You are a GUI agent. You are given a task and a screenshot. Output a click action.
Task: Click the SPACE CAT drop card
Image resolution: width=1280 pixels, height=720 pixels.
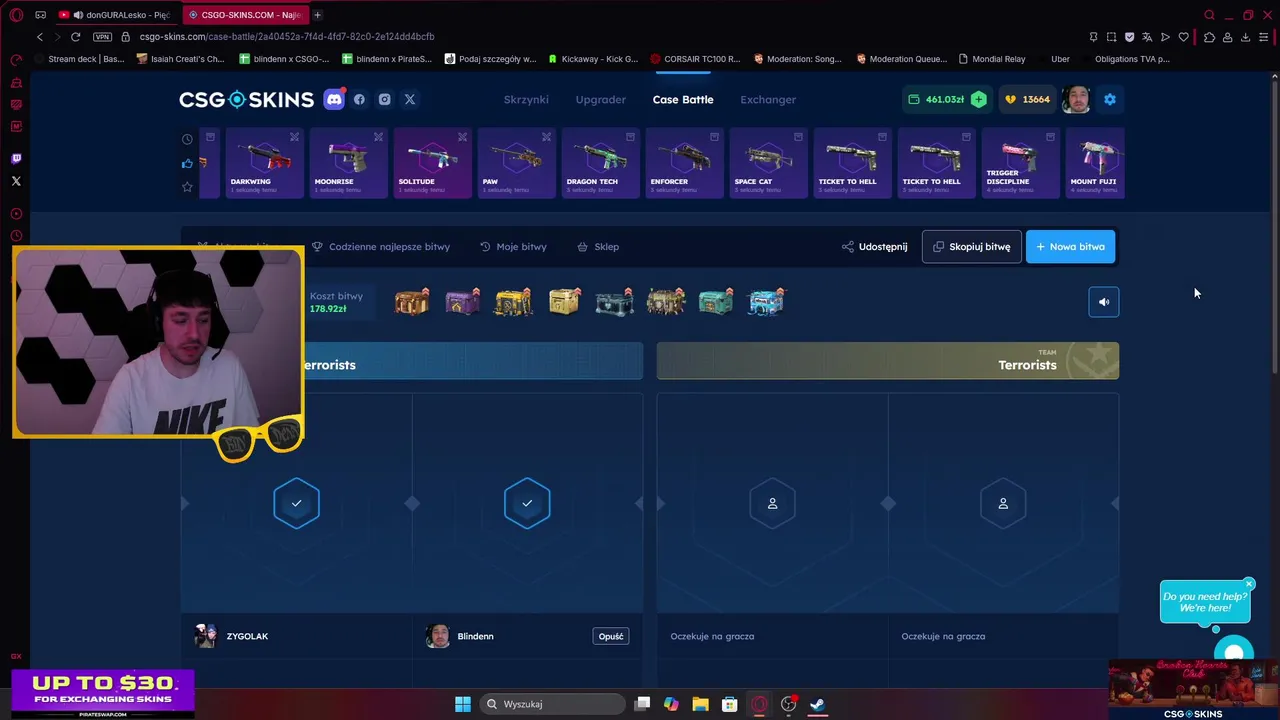tap(768, 163)
